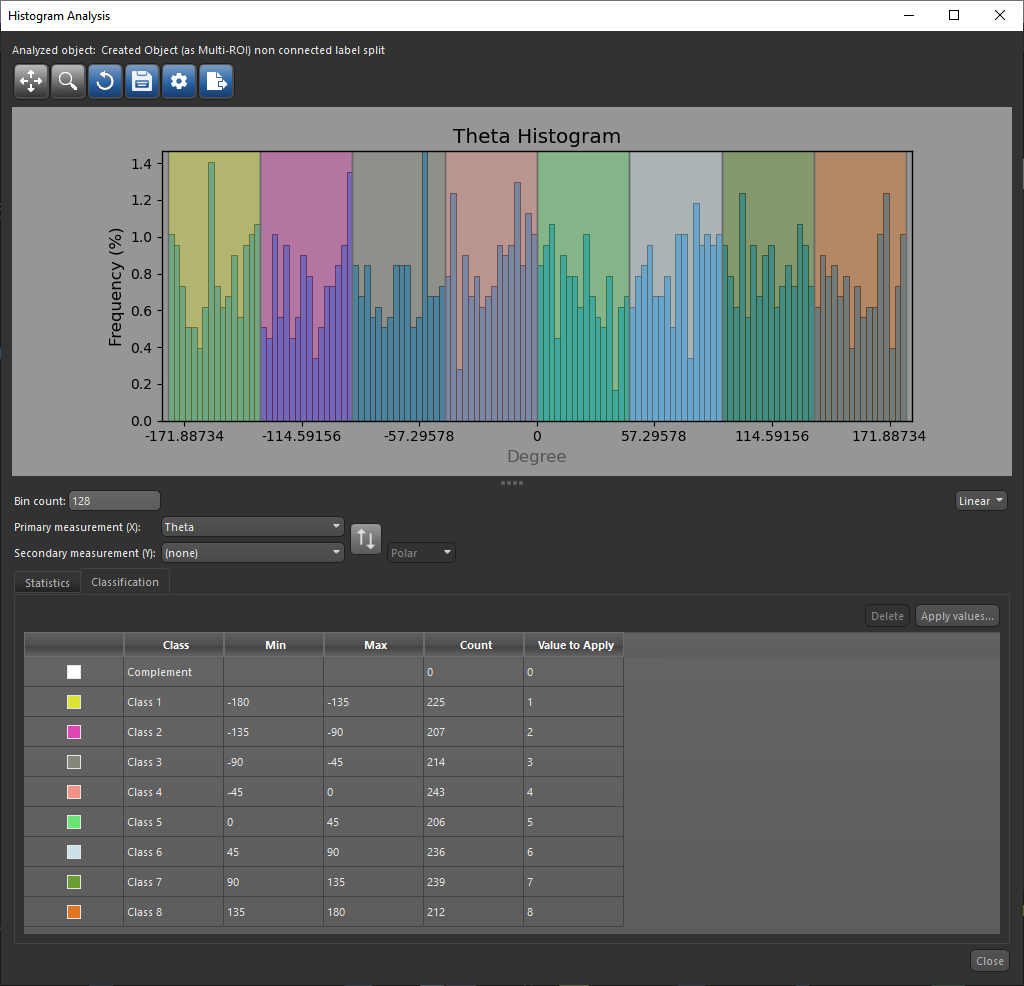Swap primary and secondary measurements
Viewport: 1024px width, 986px height.
366,539
